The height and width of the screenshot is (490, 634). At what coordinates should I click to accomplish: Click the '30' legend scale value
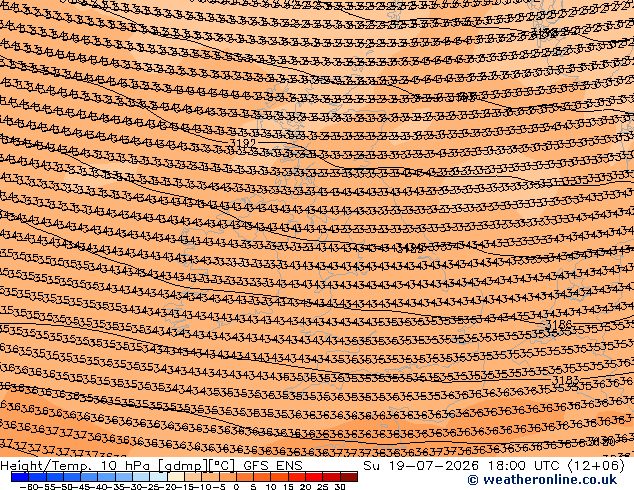coord(340,486)
